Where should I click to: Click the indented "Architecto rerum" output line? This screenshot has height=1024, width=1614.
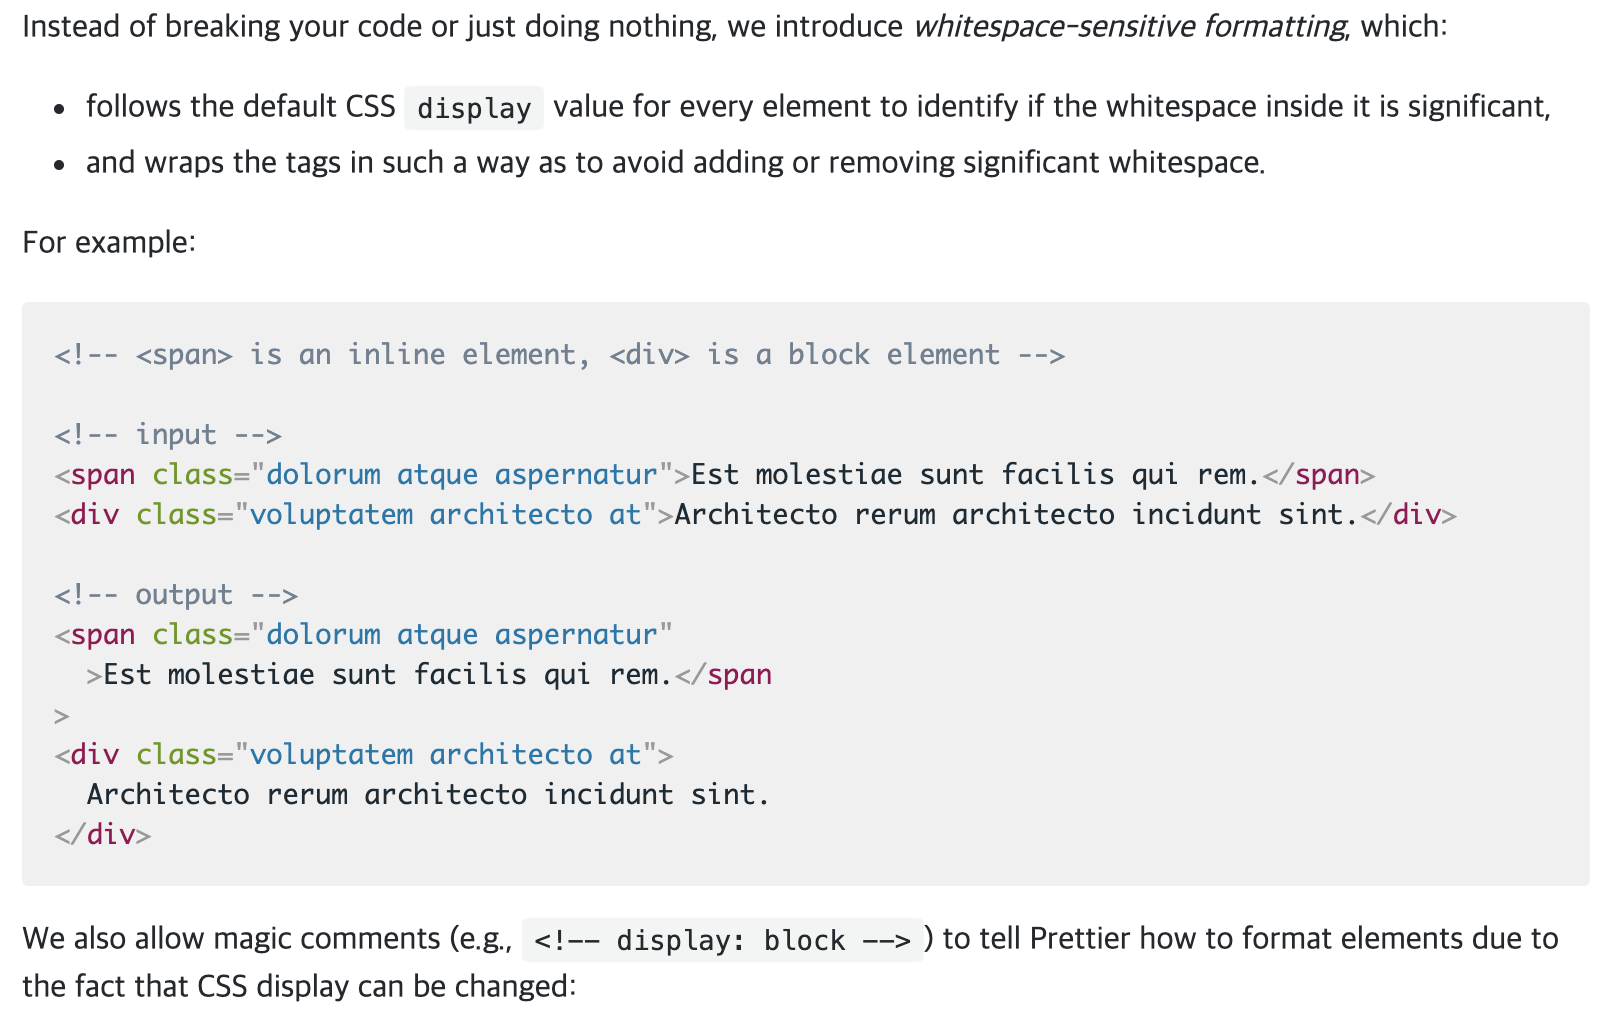point(428,795)
